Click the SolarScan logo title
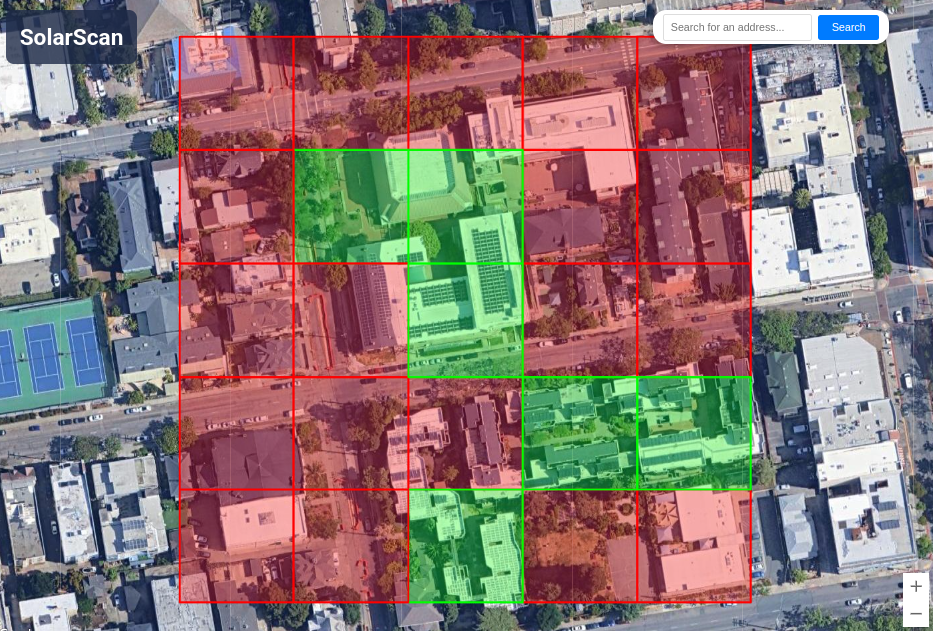The image size is (933, 631). tap(71, 37)
